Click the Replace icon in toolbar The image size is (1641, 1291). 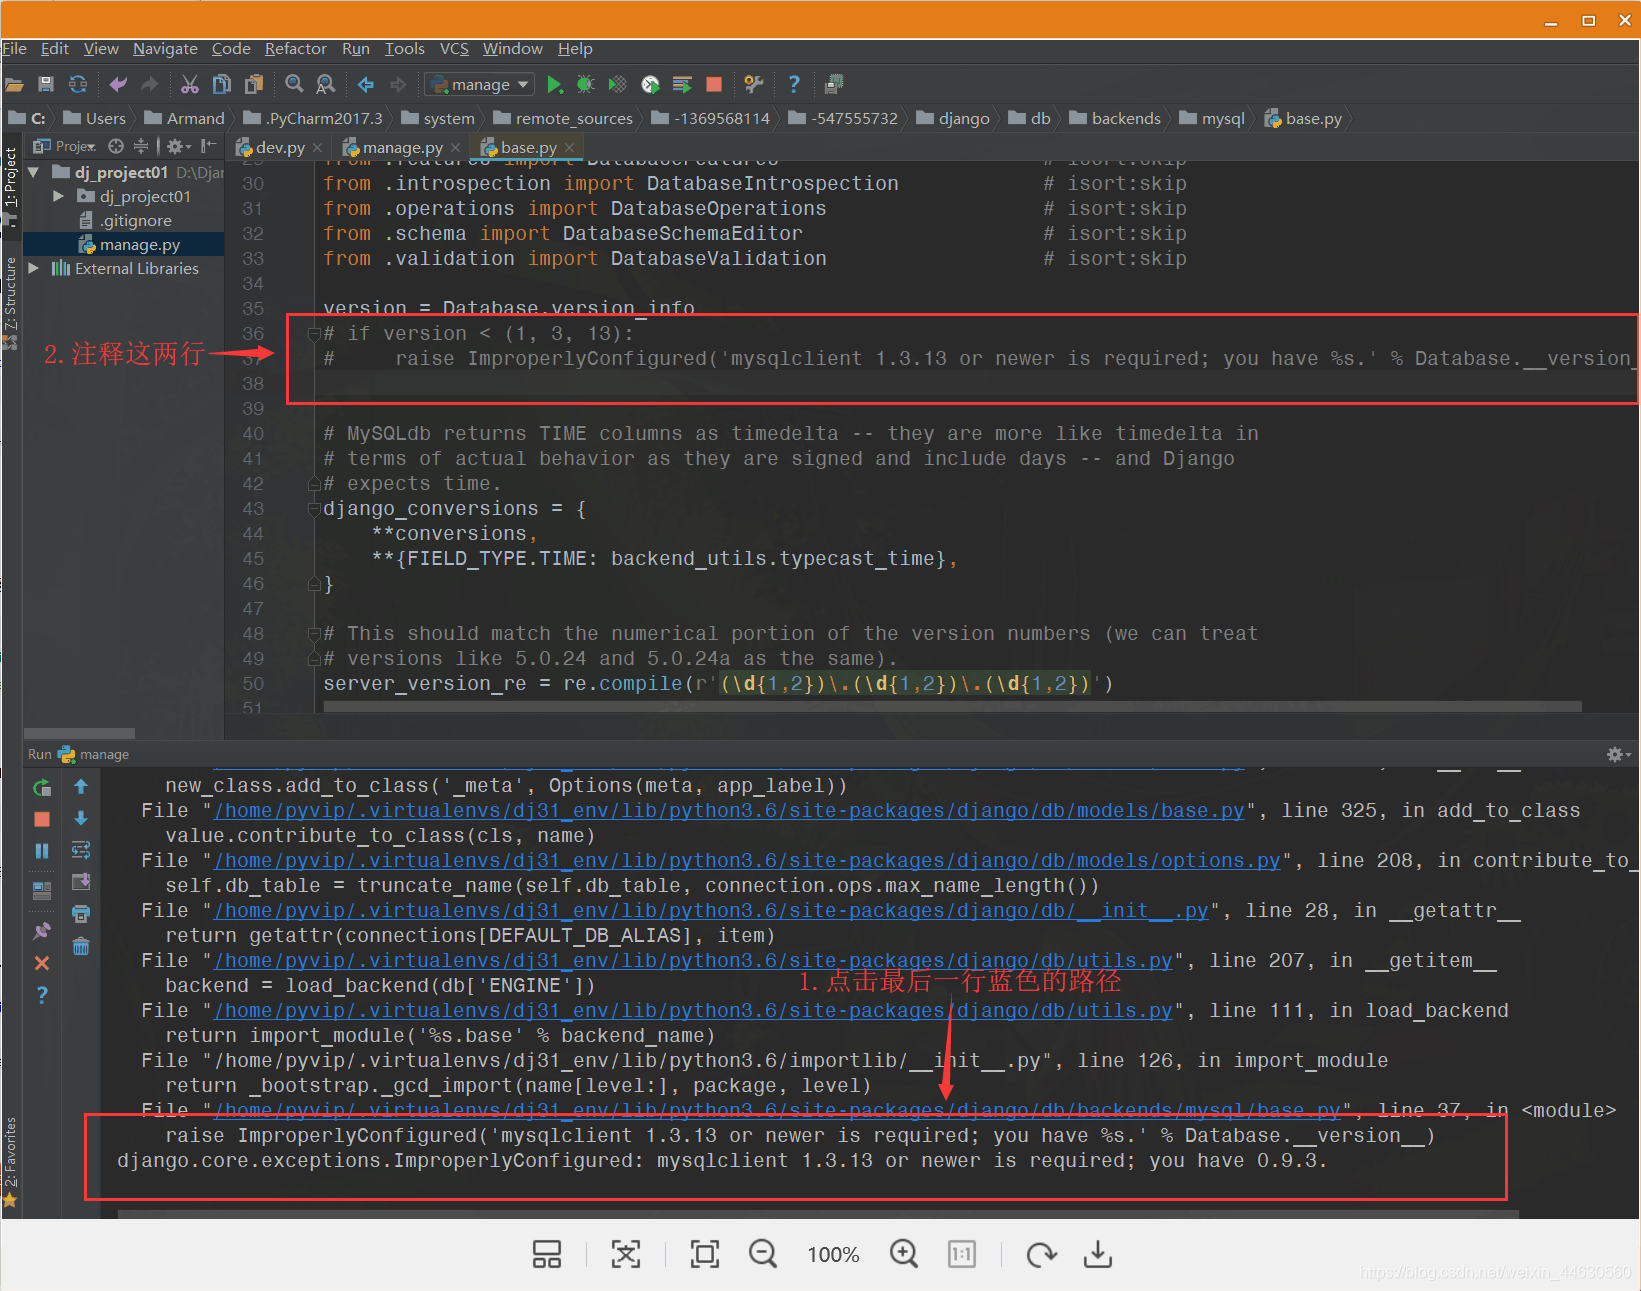coord(326,85)
